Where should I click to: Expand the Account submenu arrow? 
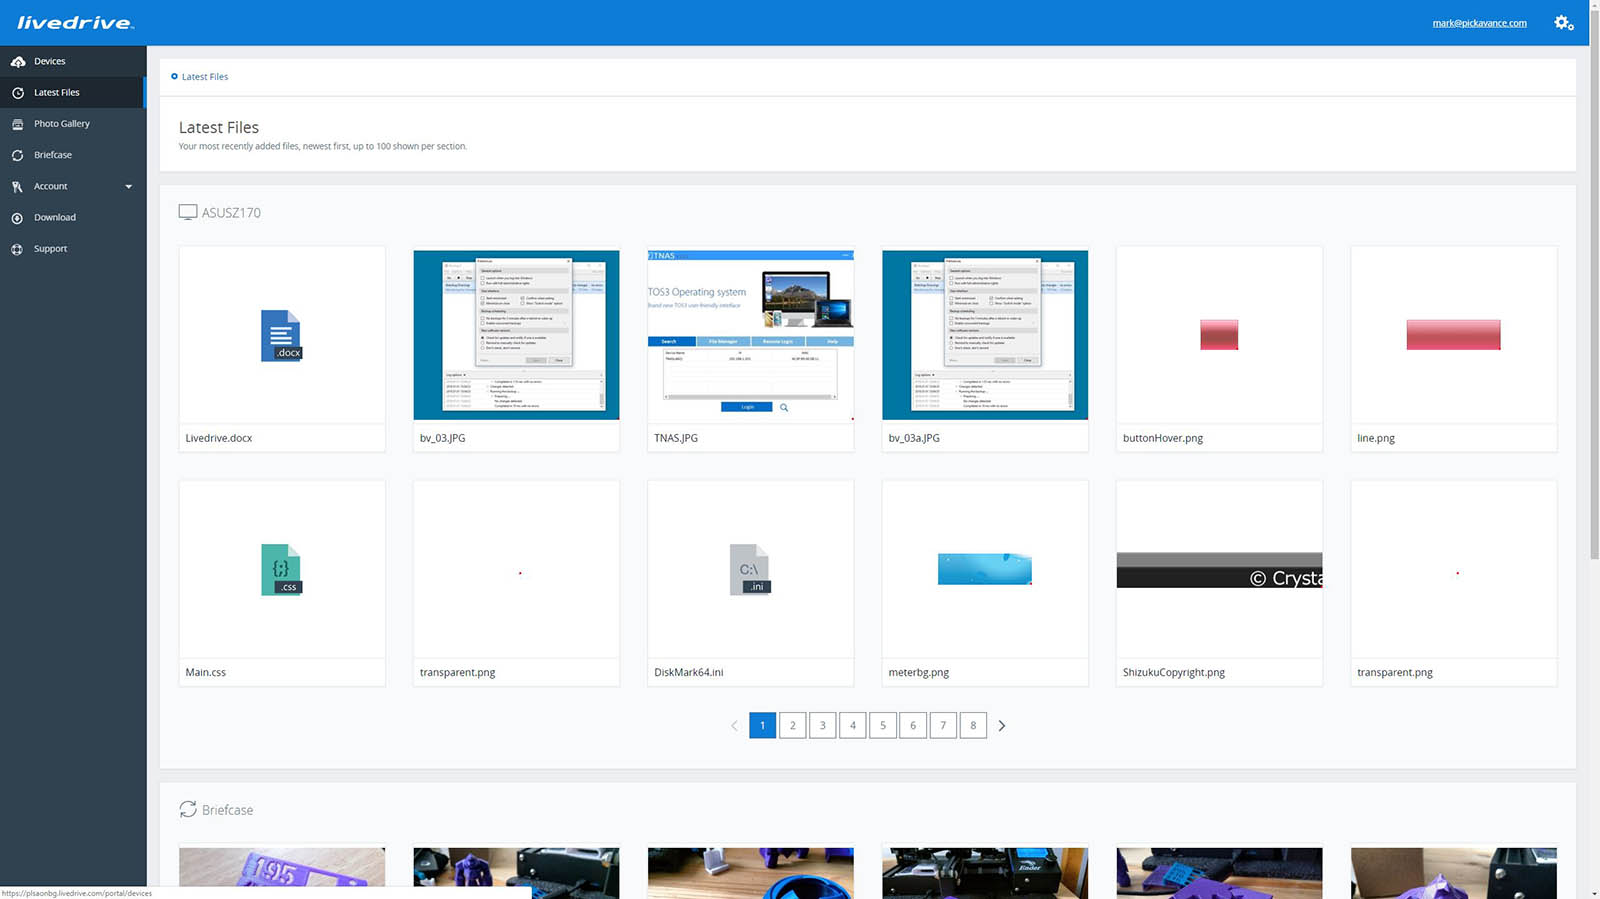128,187
